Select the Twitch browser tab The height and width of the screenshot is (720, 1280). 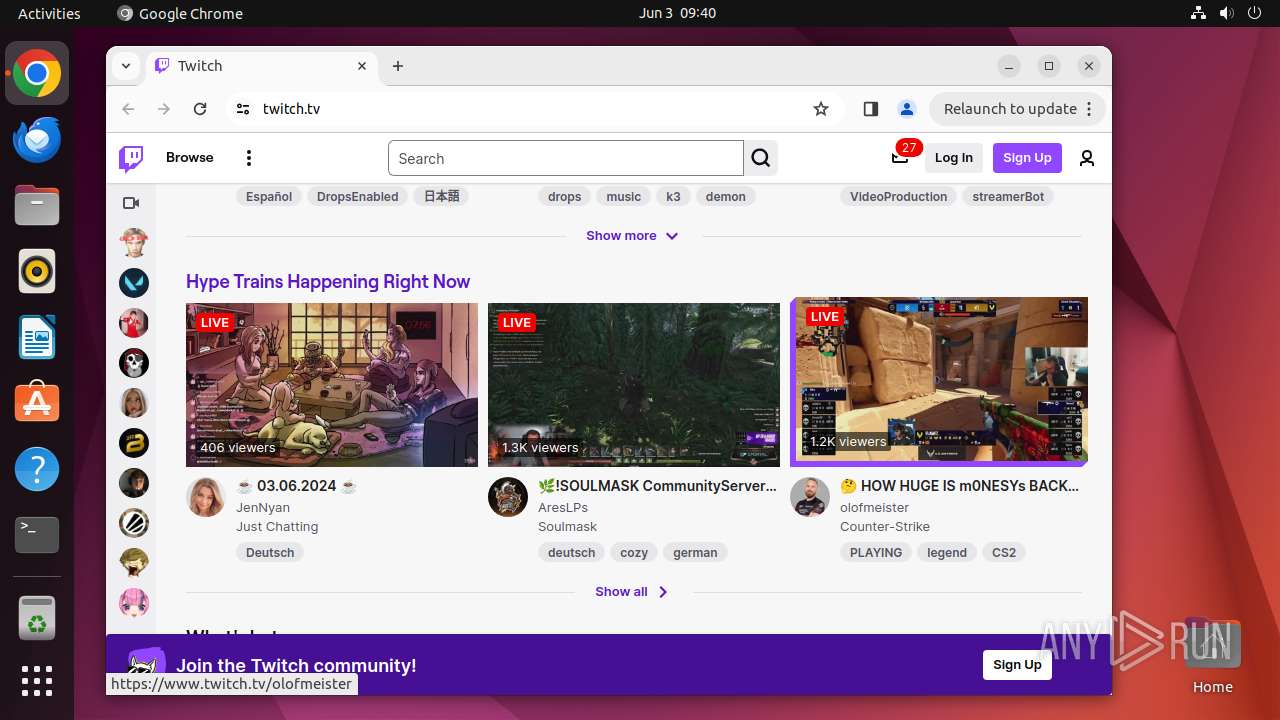(x=263, y=66)
